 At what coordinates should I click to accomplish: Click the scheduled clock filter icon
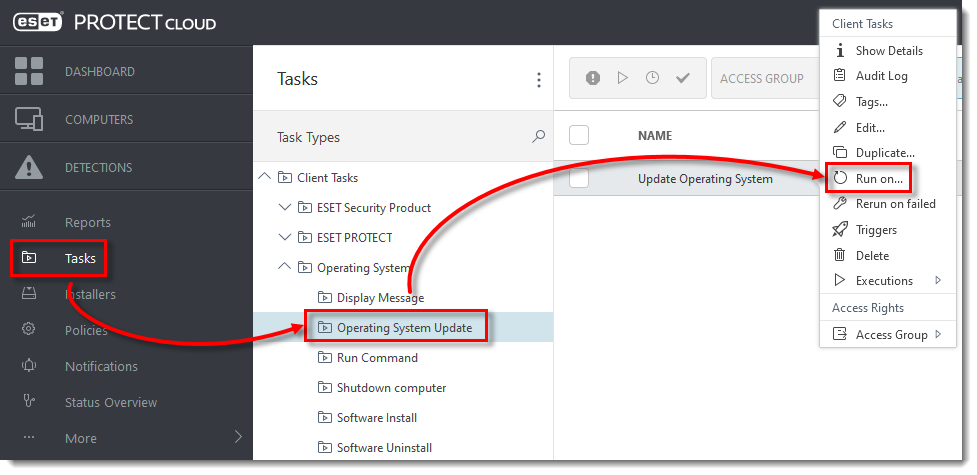652,78
